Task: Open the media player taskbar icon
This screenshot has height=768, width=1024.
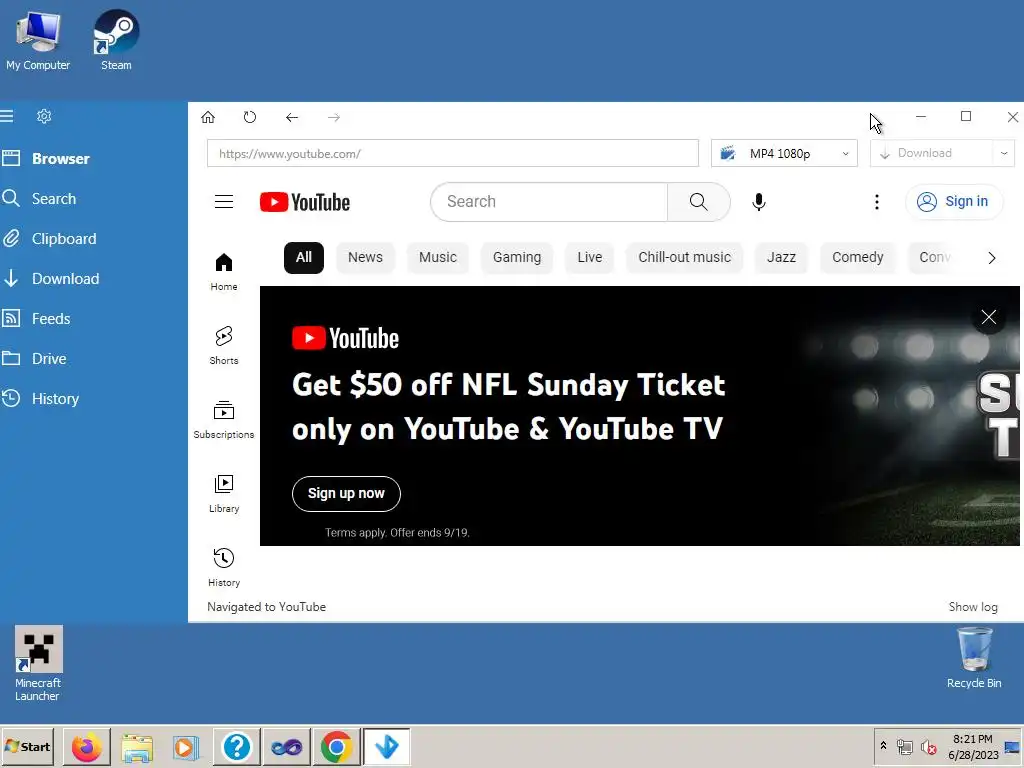Action: tap(187, 746)
